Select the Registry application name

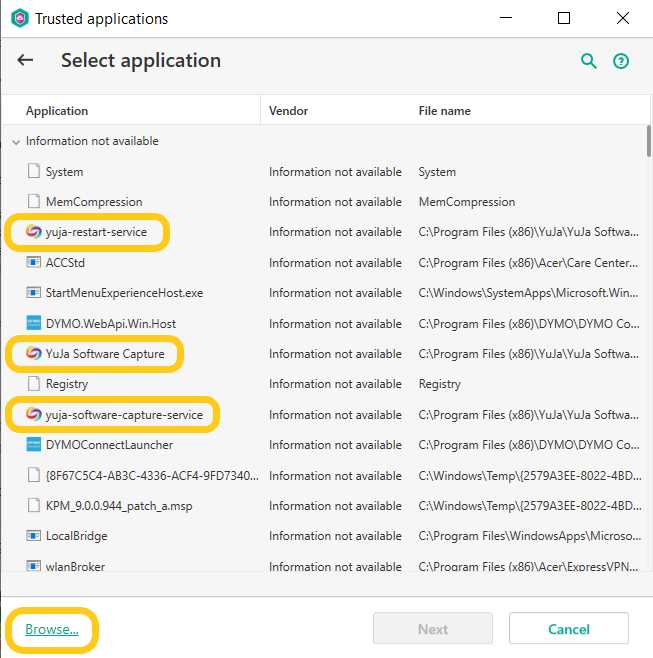point(67,384)
